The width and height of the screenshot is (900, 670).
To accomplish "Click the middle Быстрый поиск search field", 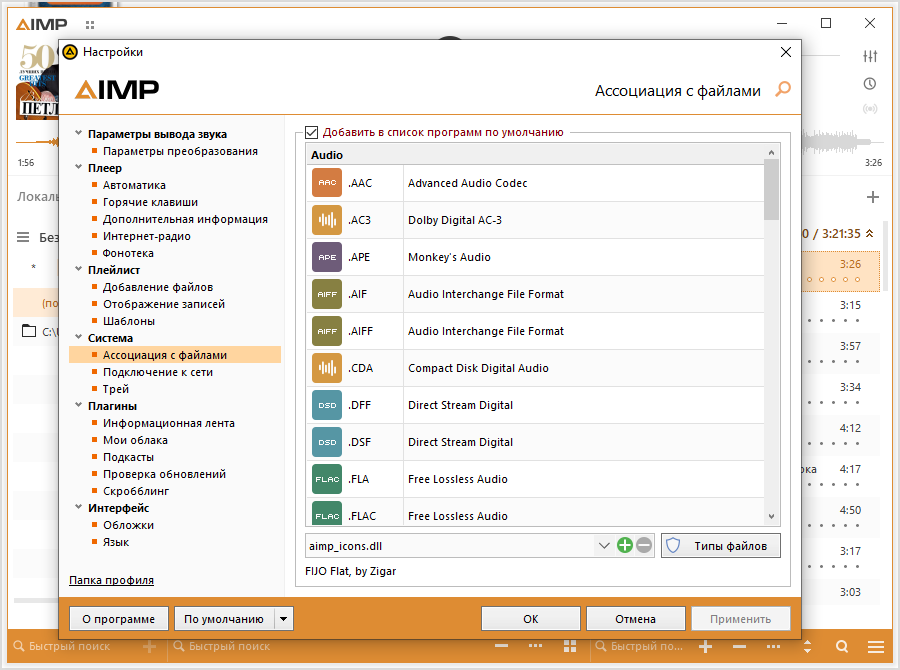I will [229, 646].
